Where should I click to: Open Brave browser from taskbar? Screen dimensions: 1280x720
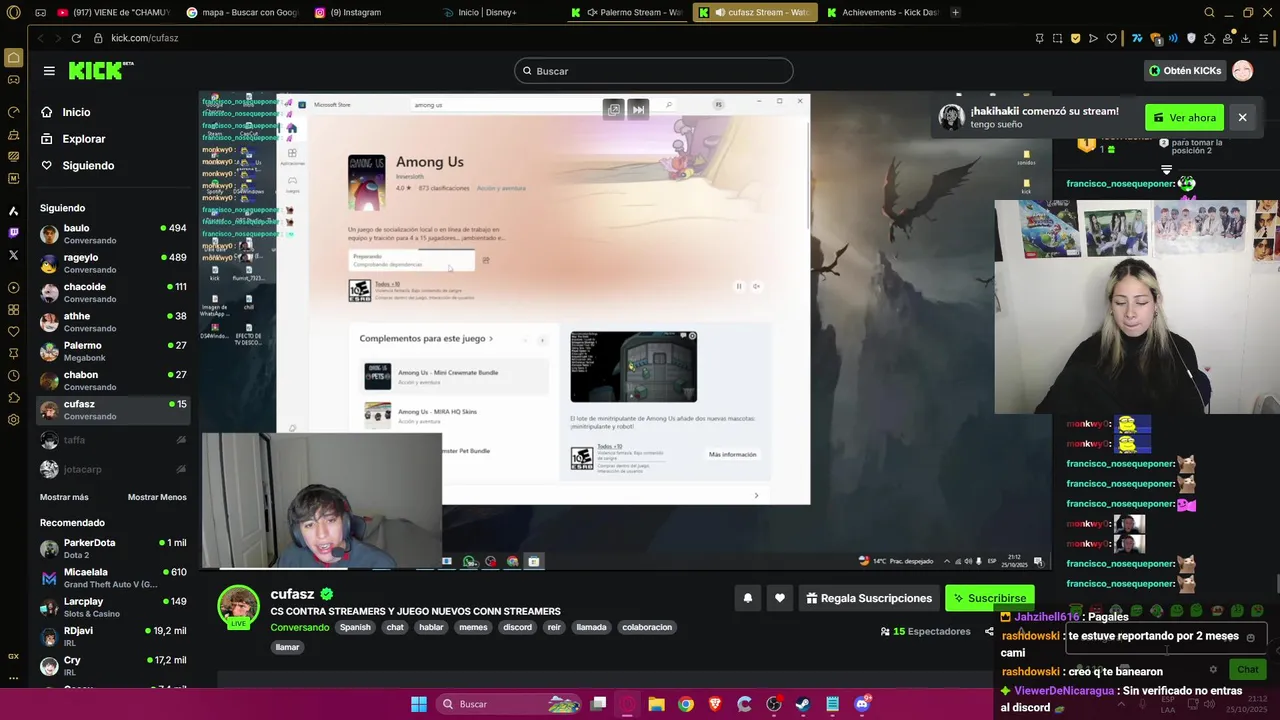point(715,704)
